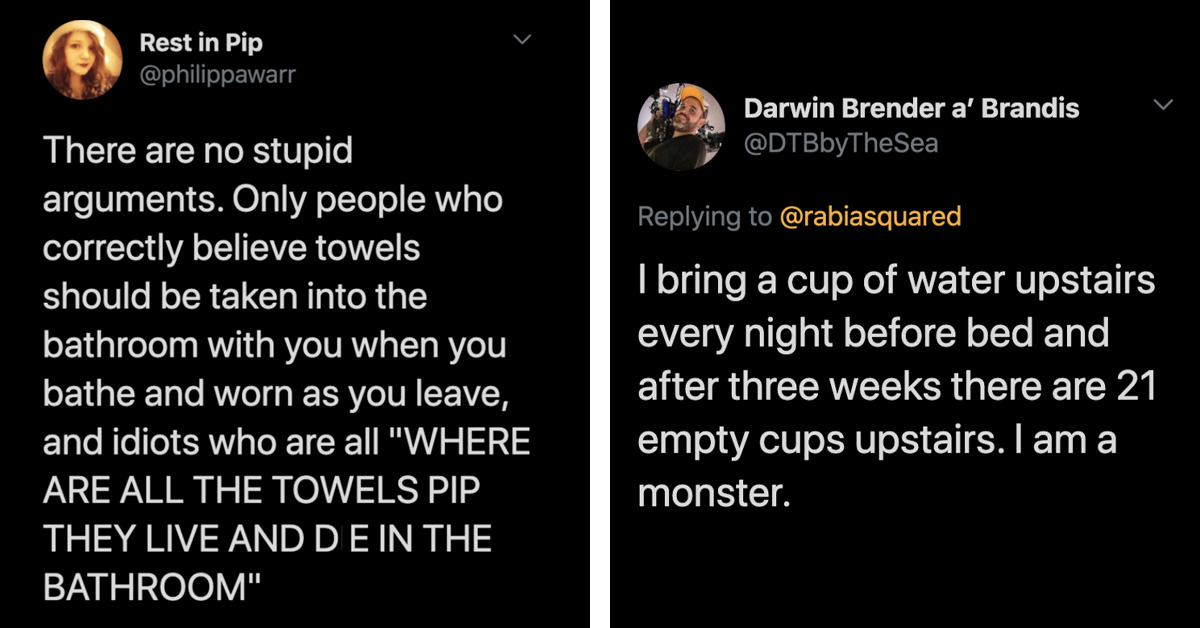Click the line "every night before bed and"
Viewport: 1200px width, 628px height.
pos(873,333)
